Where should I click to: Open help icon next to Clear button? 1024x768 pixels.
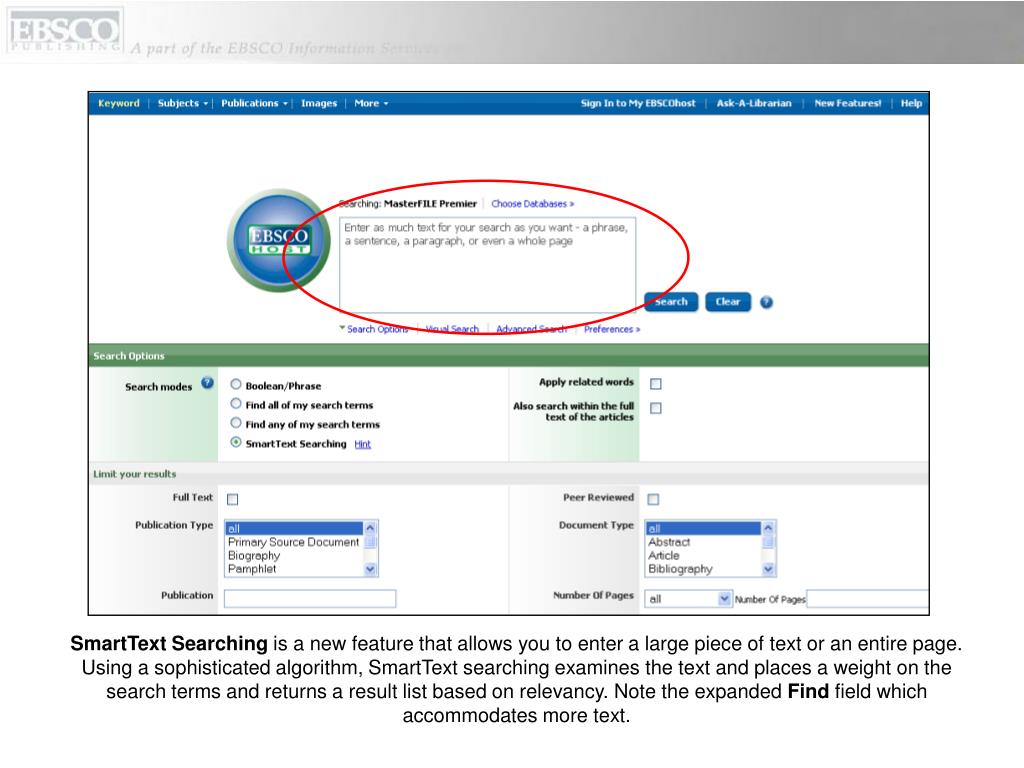(x=766, y=302)
